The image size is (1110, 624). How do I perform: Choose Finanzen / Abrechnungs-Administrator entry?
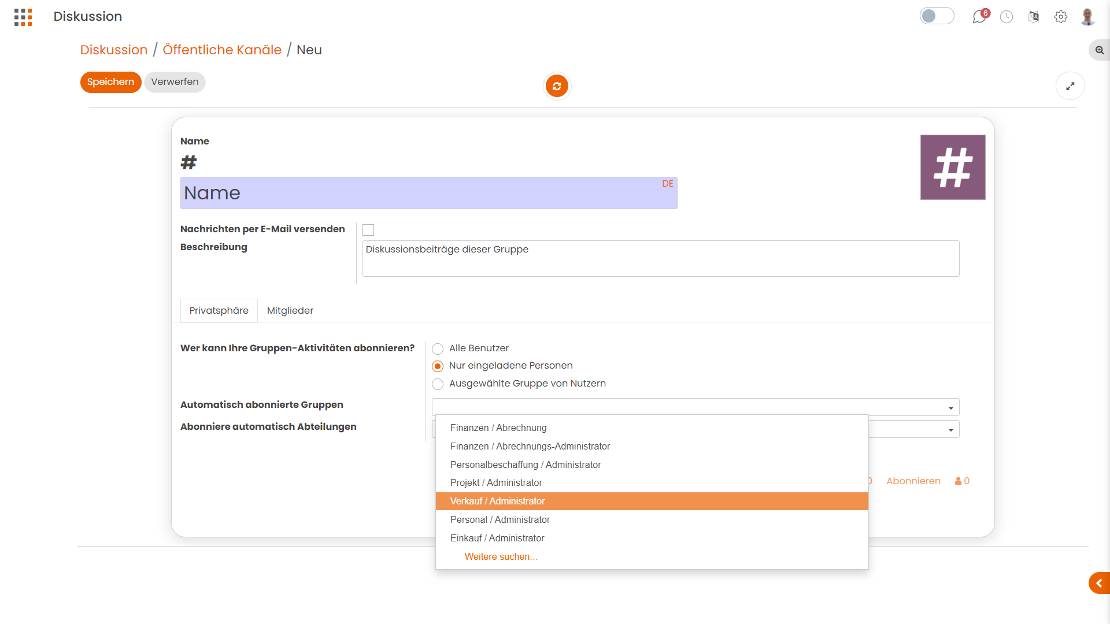(652, 446)
